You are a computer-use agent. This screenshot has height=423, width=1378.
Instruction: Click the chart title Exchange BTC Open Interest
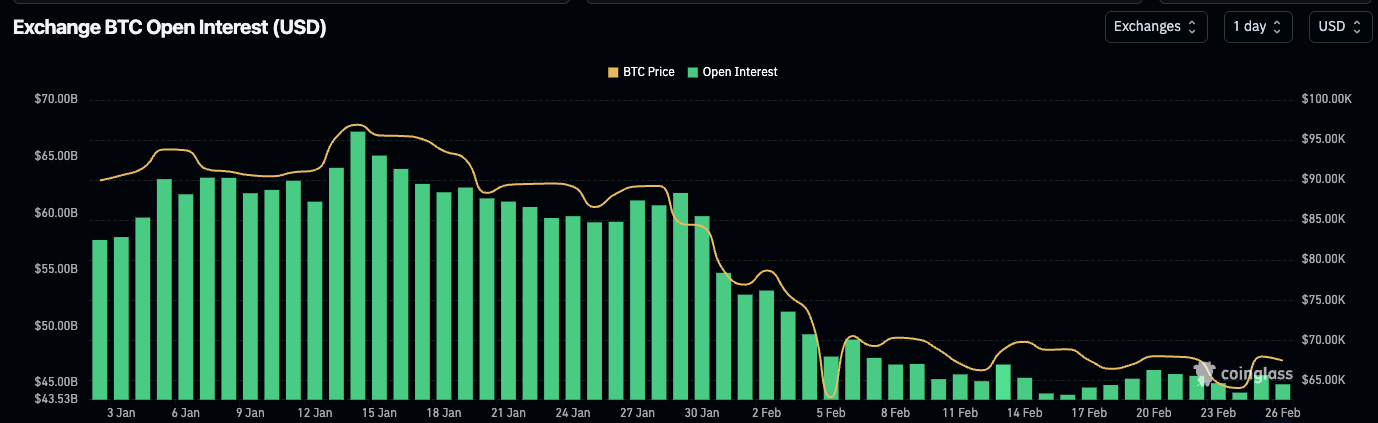169,28
